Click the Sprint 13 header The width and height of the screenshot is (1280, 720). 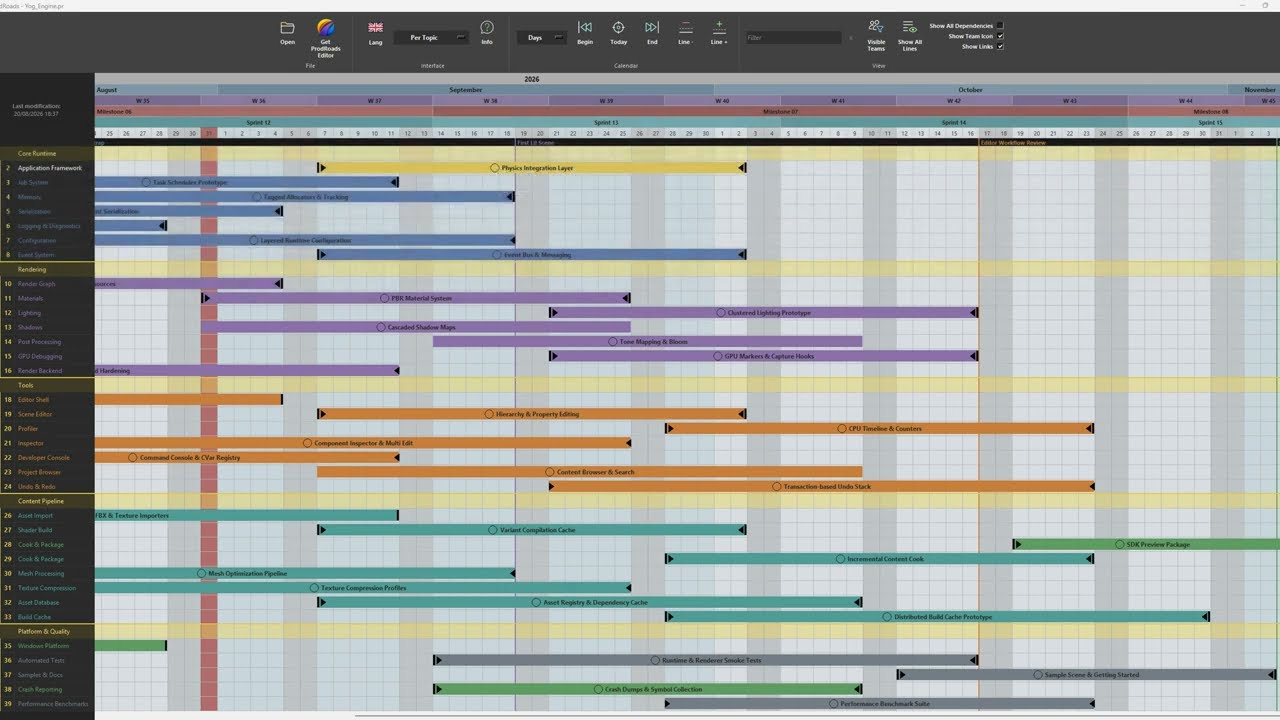[607, 123]
